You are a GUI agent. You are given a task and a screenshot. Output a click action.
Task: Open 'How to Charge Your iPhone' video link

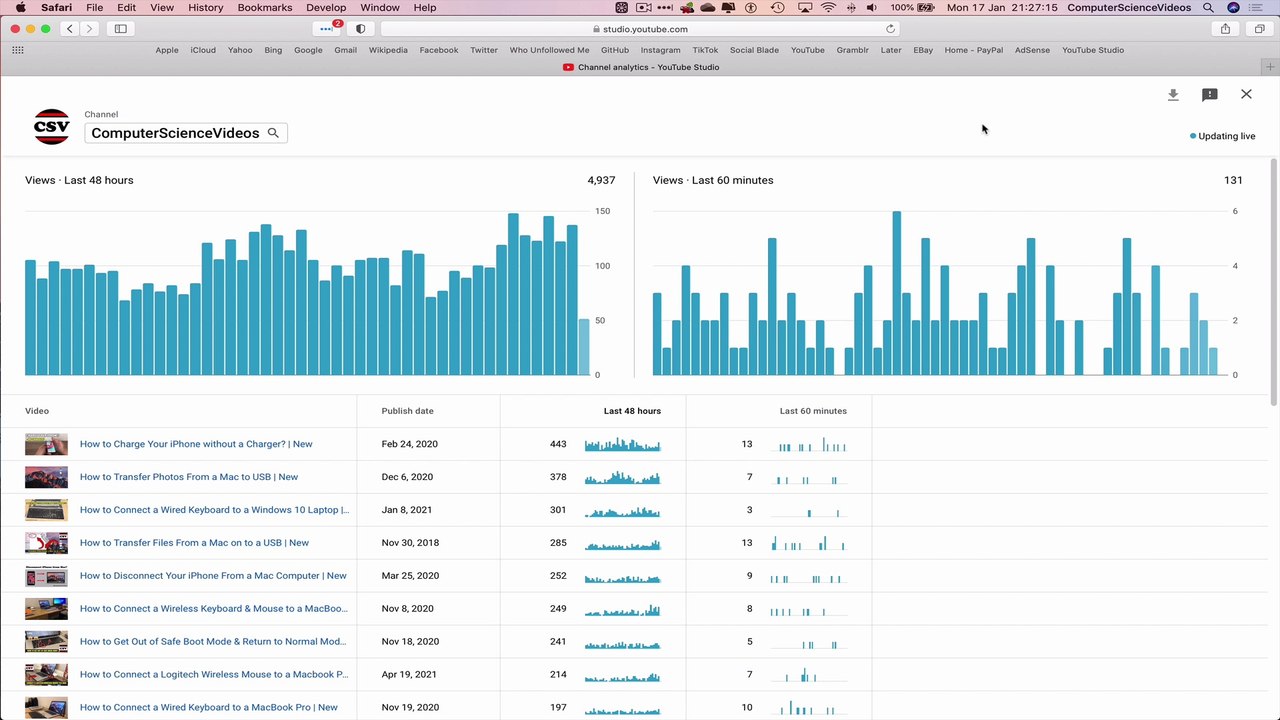(196, 444)
